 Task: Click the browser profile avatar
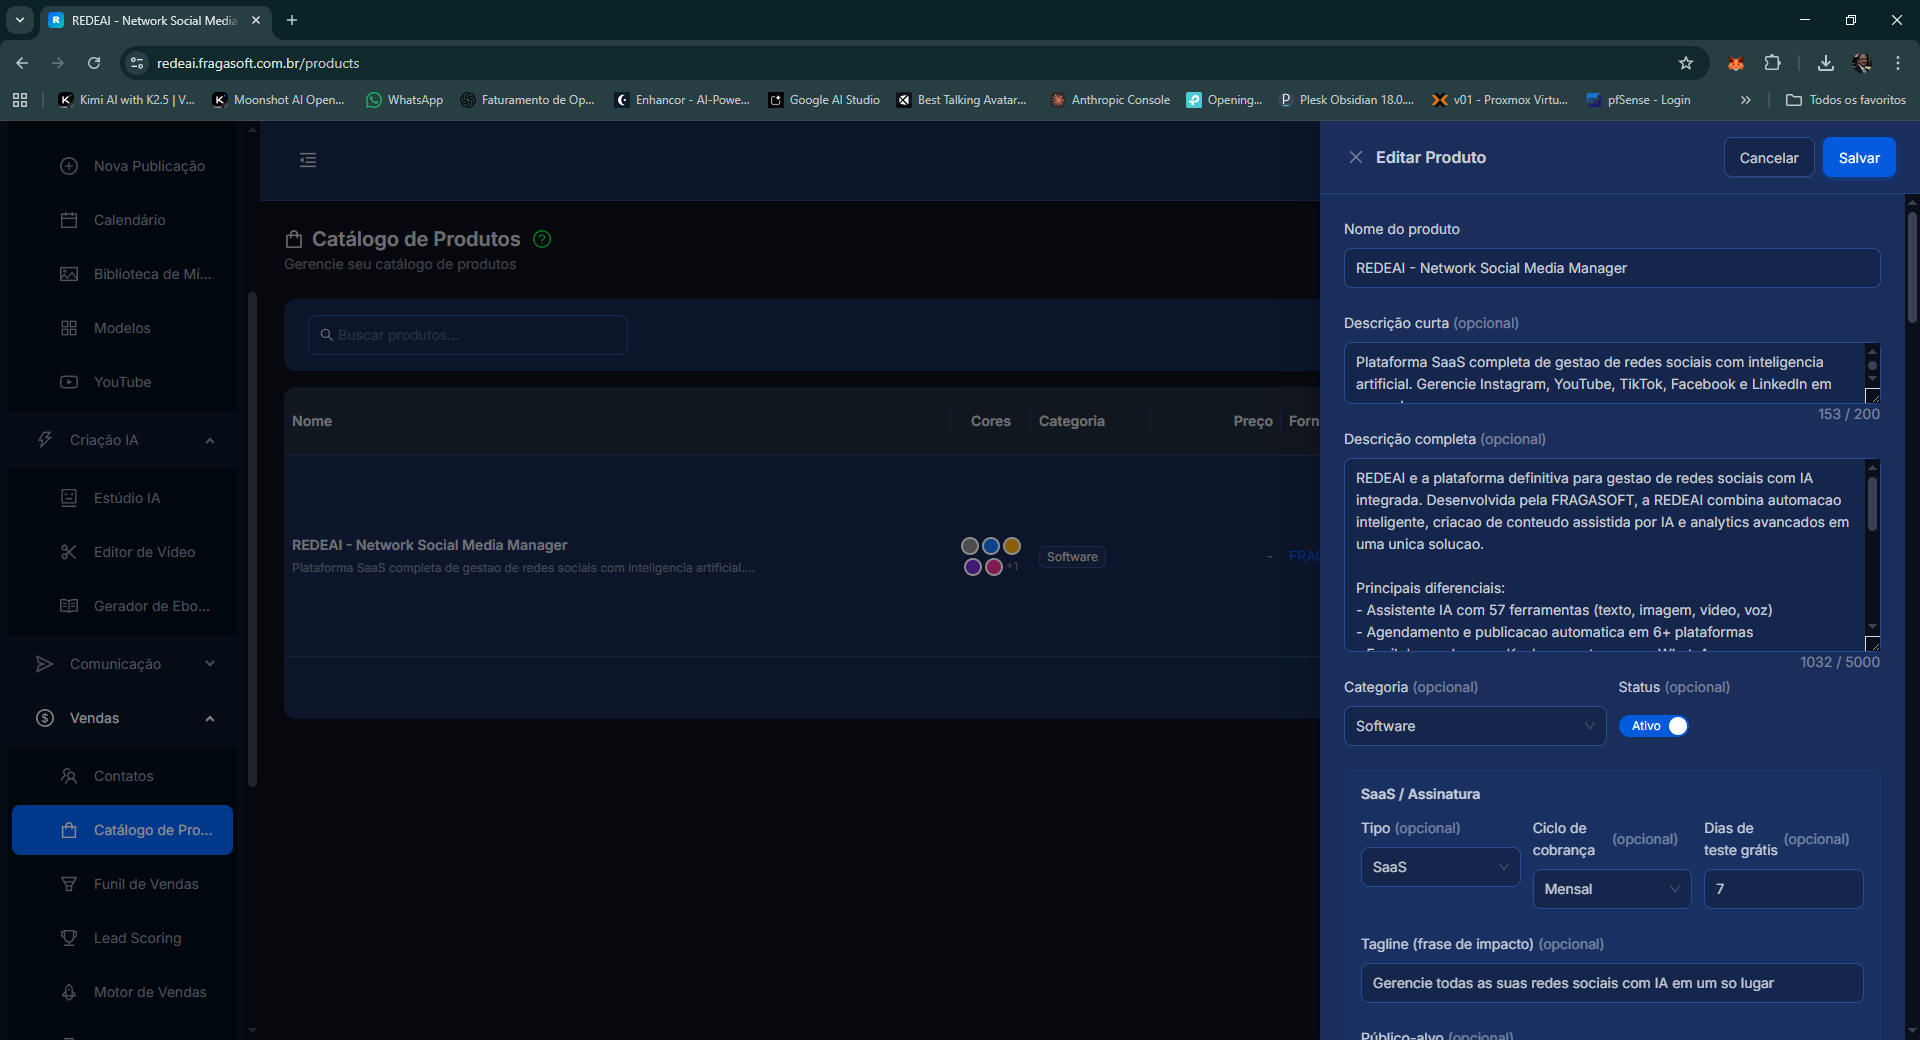(1862, 63)
